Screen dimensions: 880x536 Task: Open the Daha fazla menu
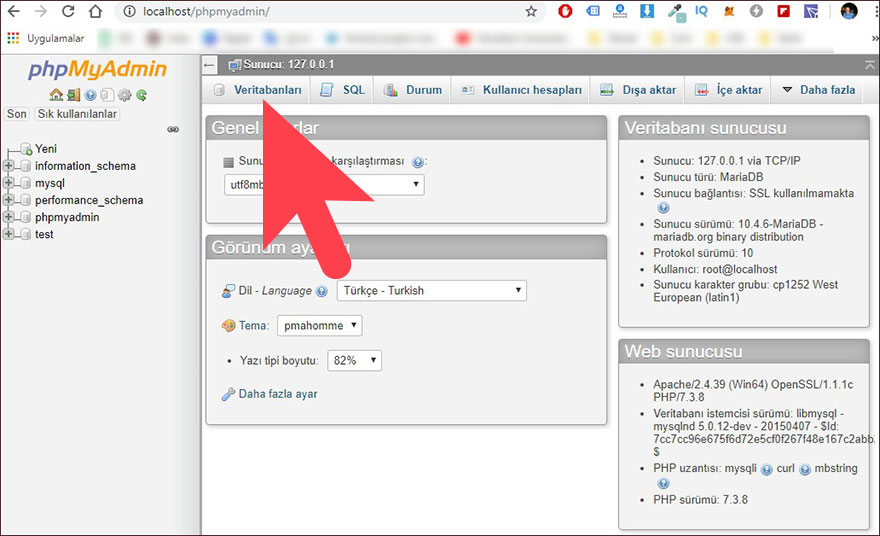[819, 90]
